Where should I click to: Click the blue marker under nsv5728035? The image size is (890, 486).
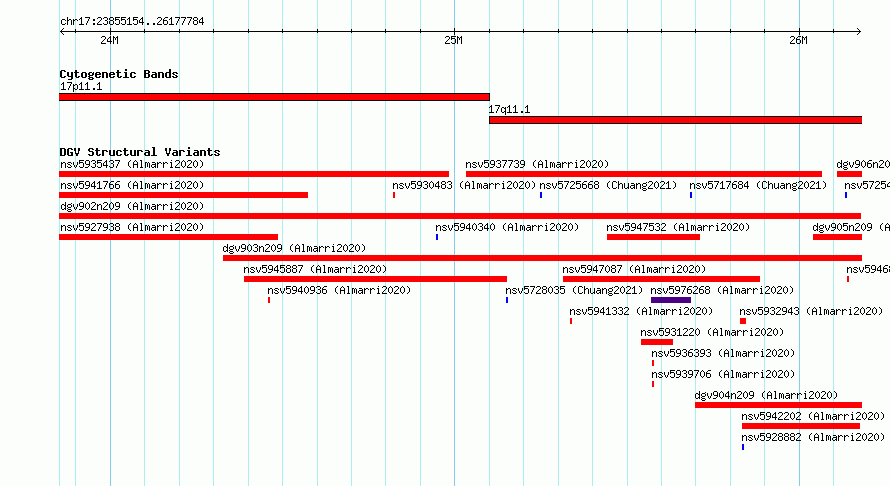[x=507, y=300]
